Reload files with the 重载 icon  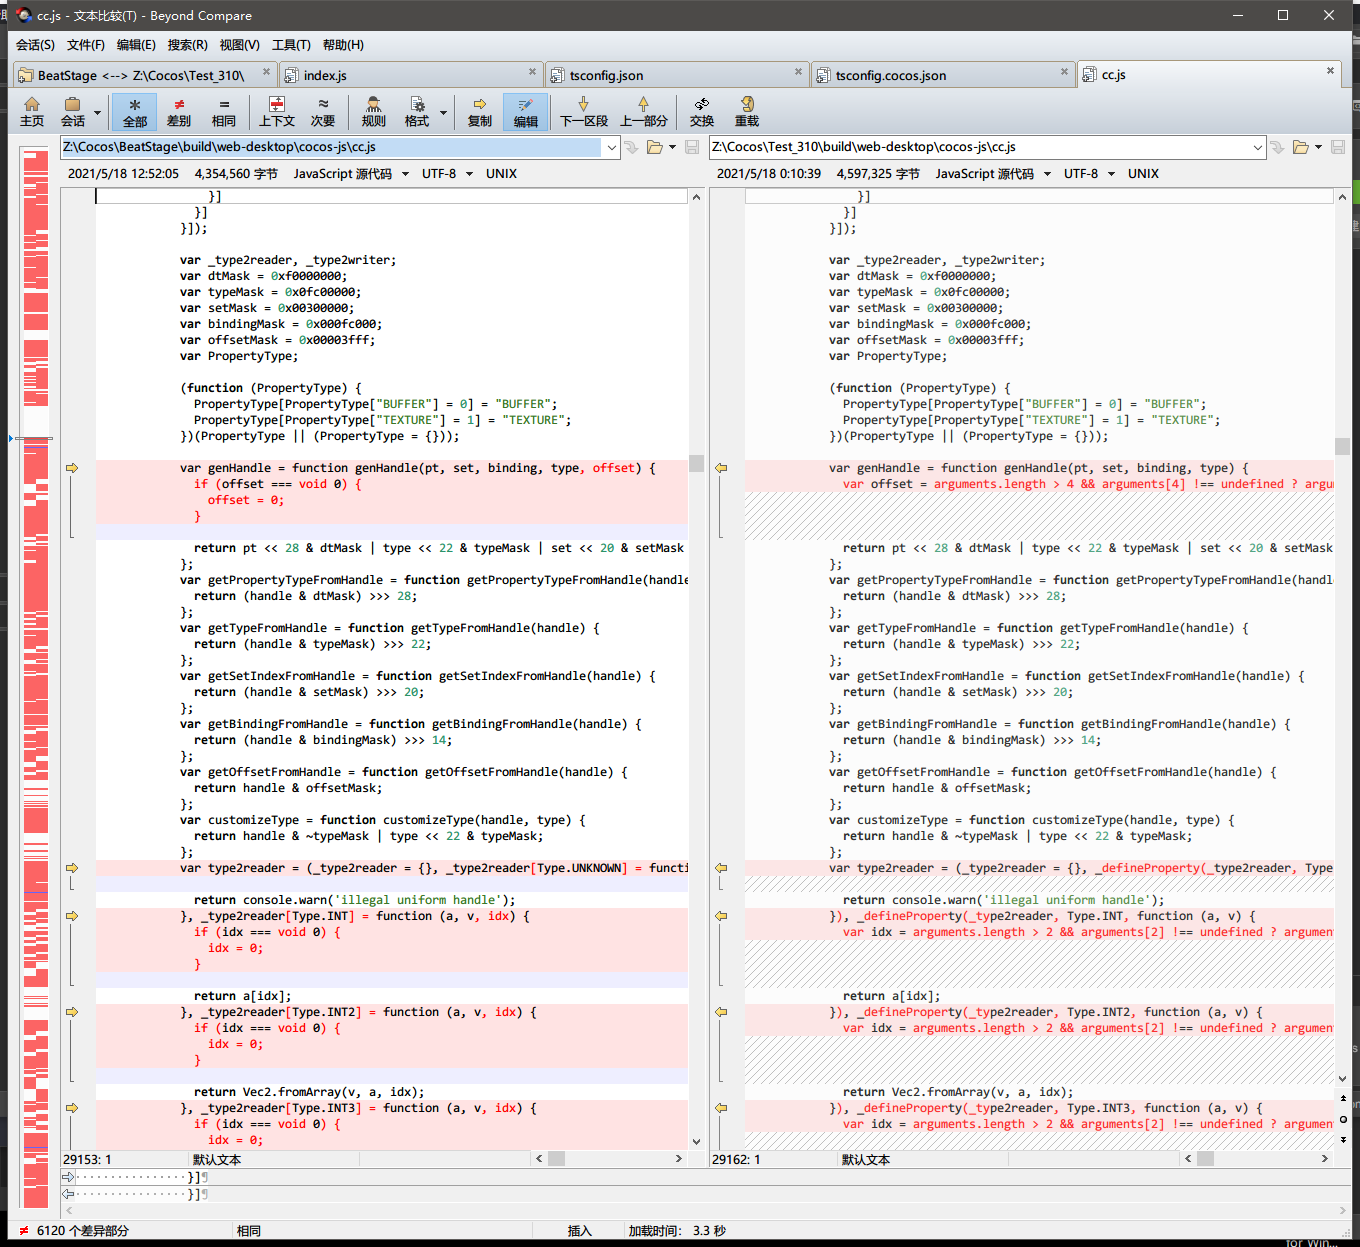click(747, 111)
